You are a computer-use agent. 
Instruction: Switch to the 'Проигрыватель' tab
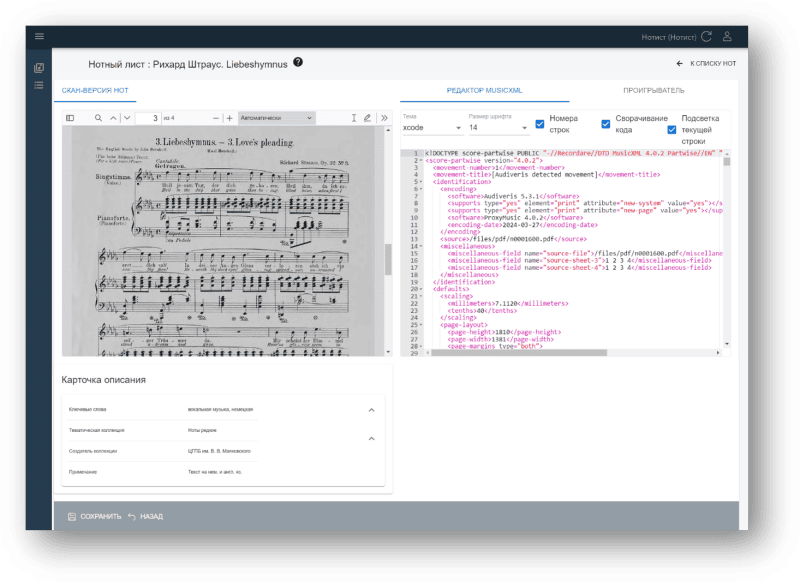(x=653, y=90)
